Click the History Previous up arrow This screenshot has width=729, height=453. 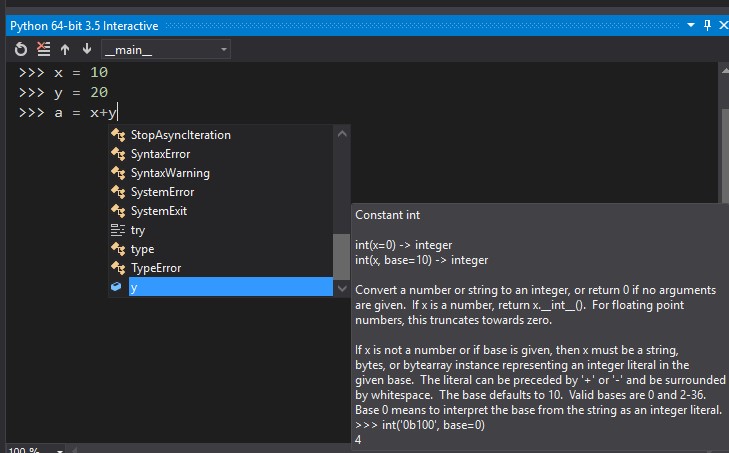[x=65, y=49]
